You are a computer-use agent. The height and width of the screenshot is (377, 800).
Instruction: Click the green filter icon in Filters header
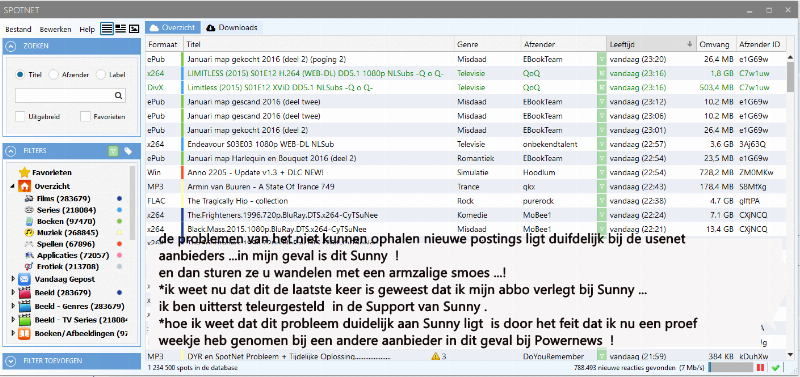113,151
